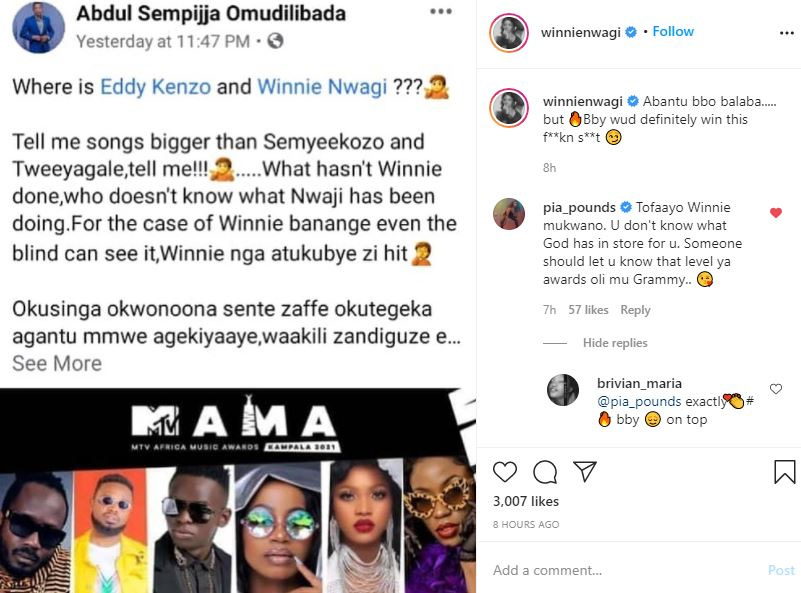
Task: Like the post with the heart icon
Action: pyautogui.click(x=506, y=471)
